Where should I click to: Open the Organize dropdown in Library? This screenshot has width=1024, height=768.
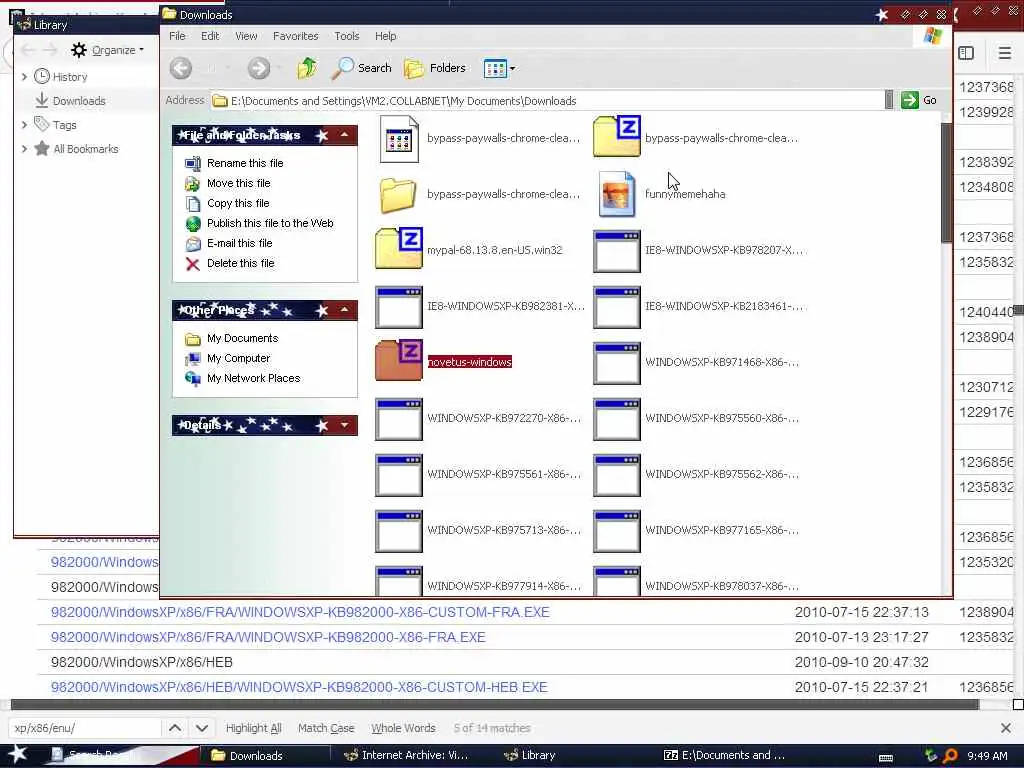pyautogui.click(x=108, y=50)
